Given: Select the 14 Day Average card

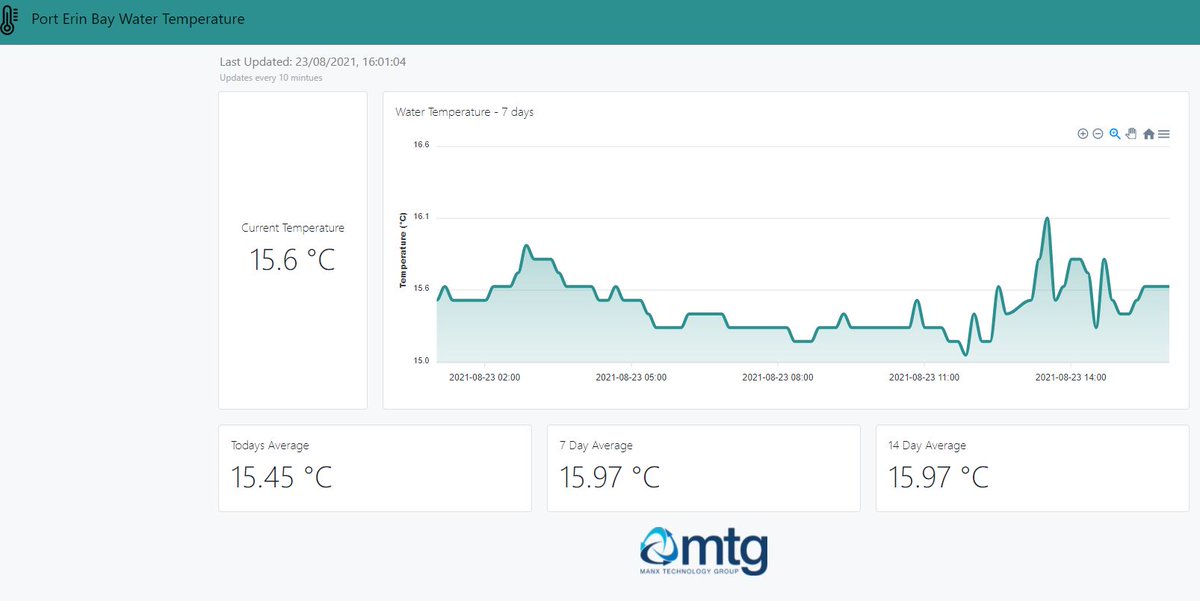Looking at the screenshot, I should 1028,467.
